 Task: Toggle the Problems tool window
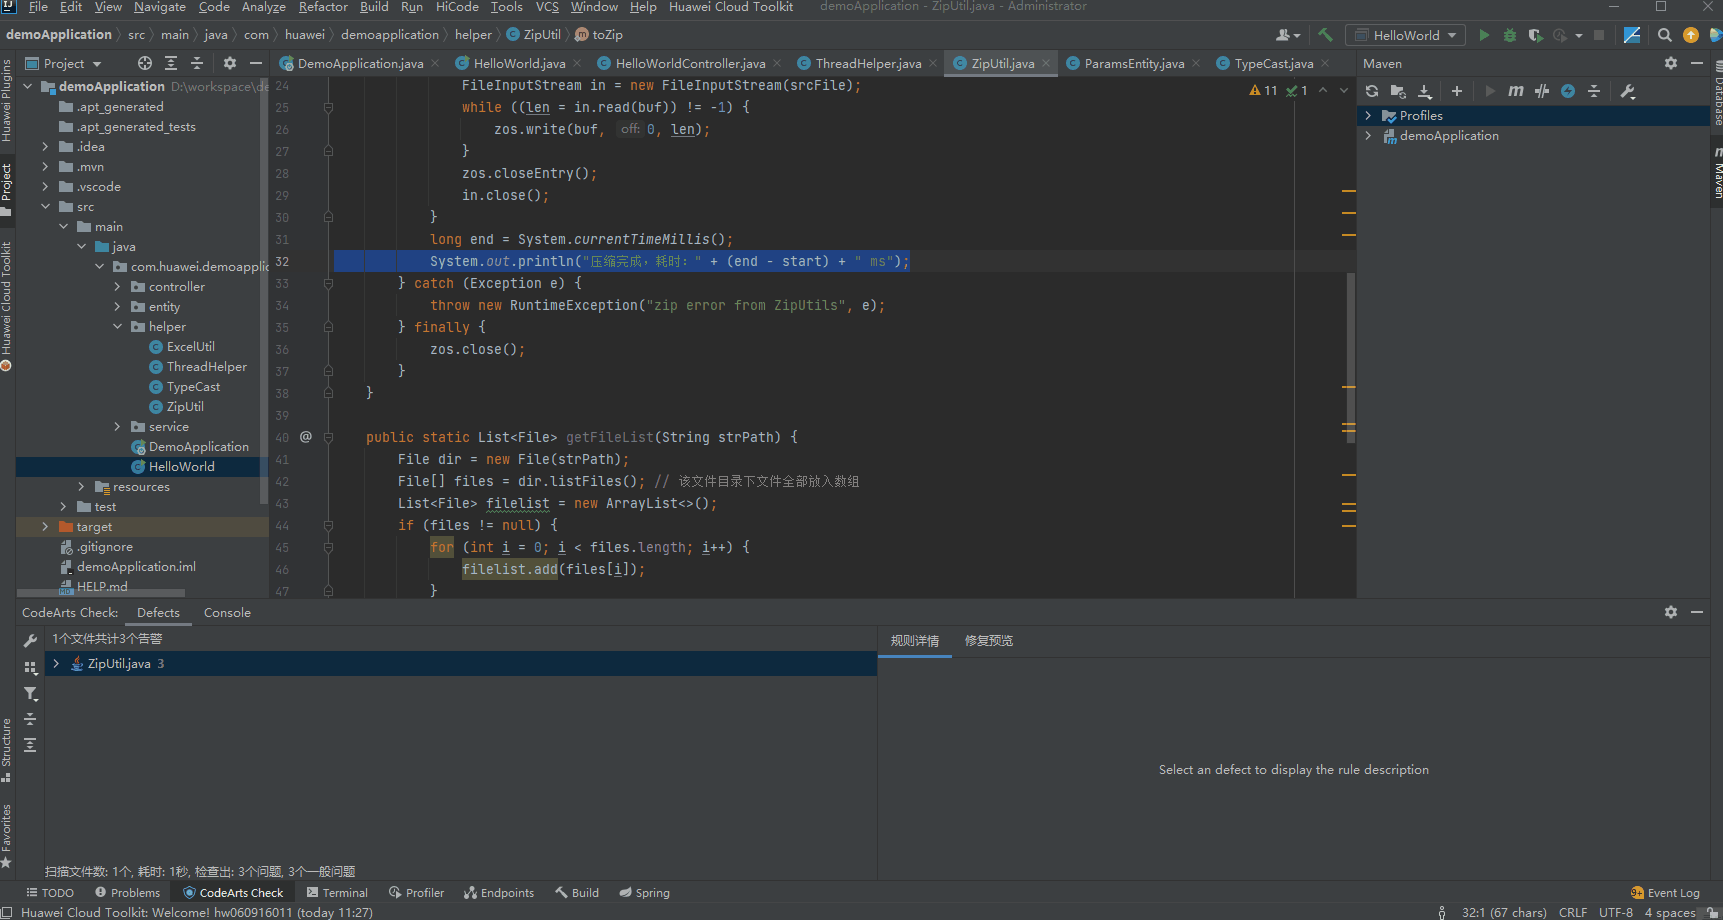coord(127,893)
